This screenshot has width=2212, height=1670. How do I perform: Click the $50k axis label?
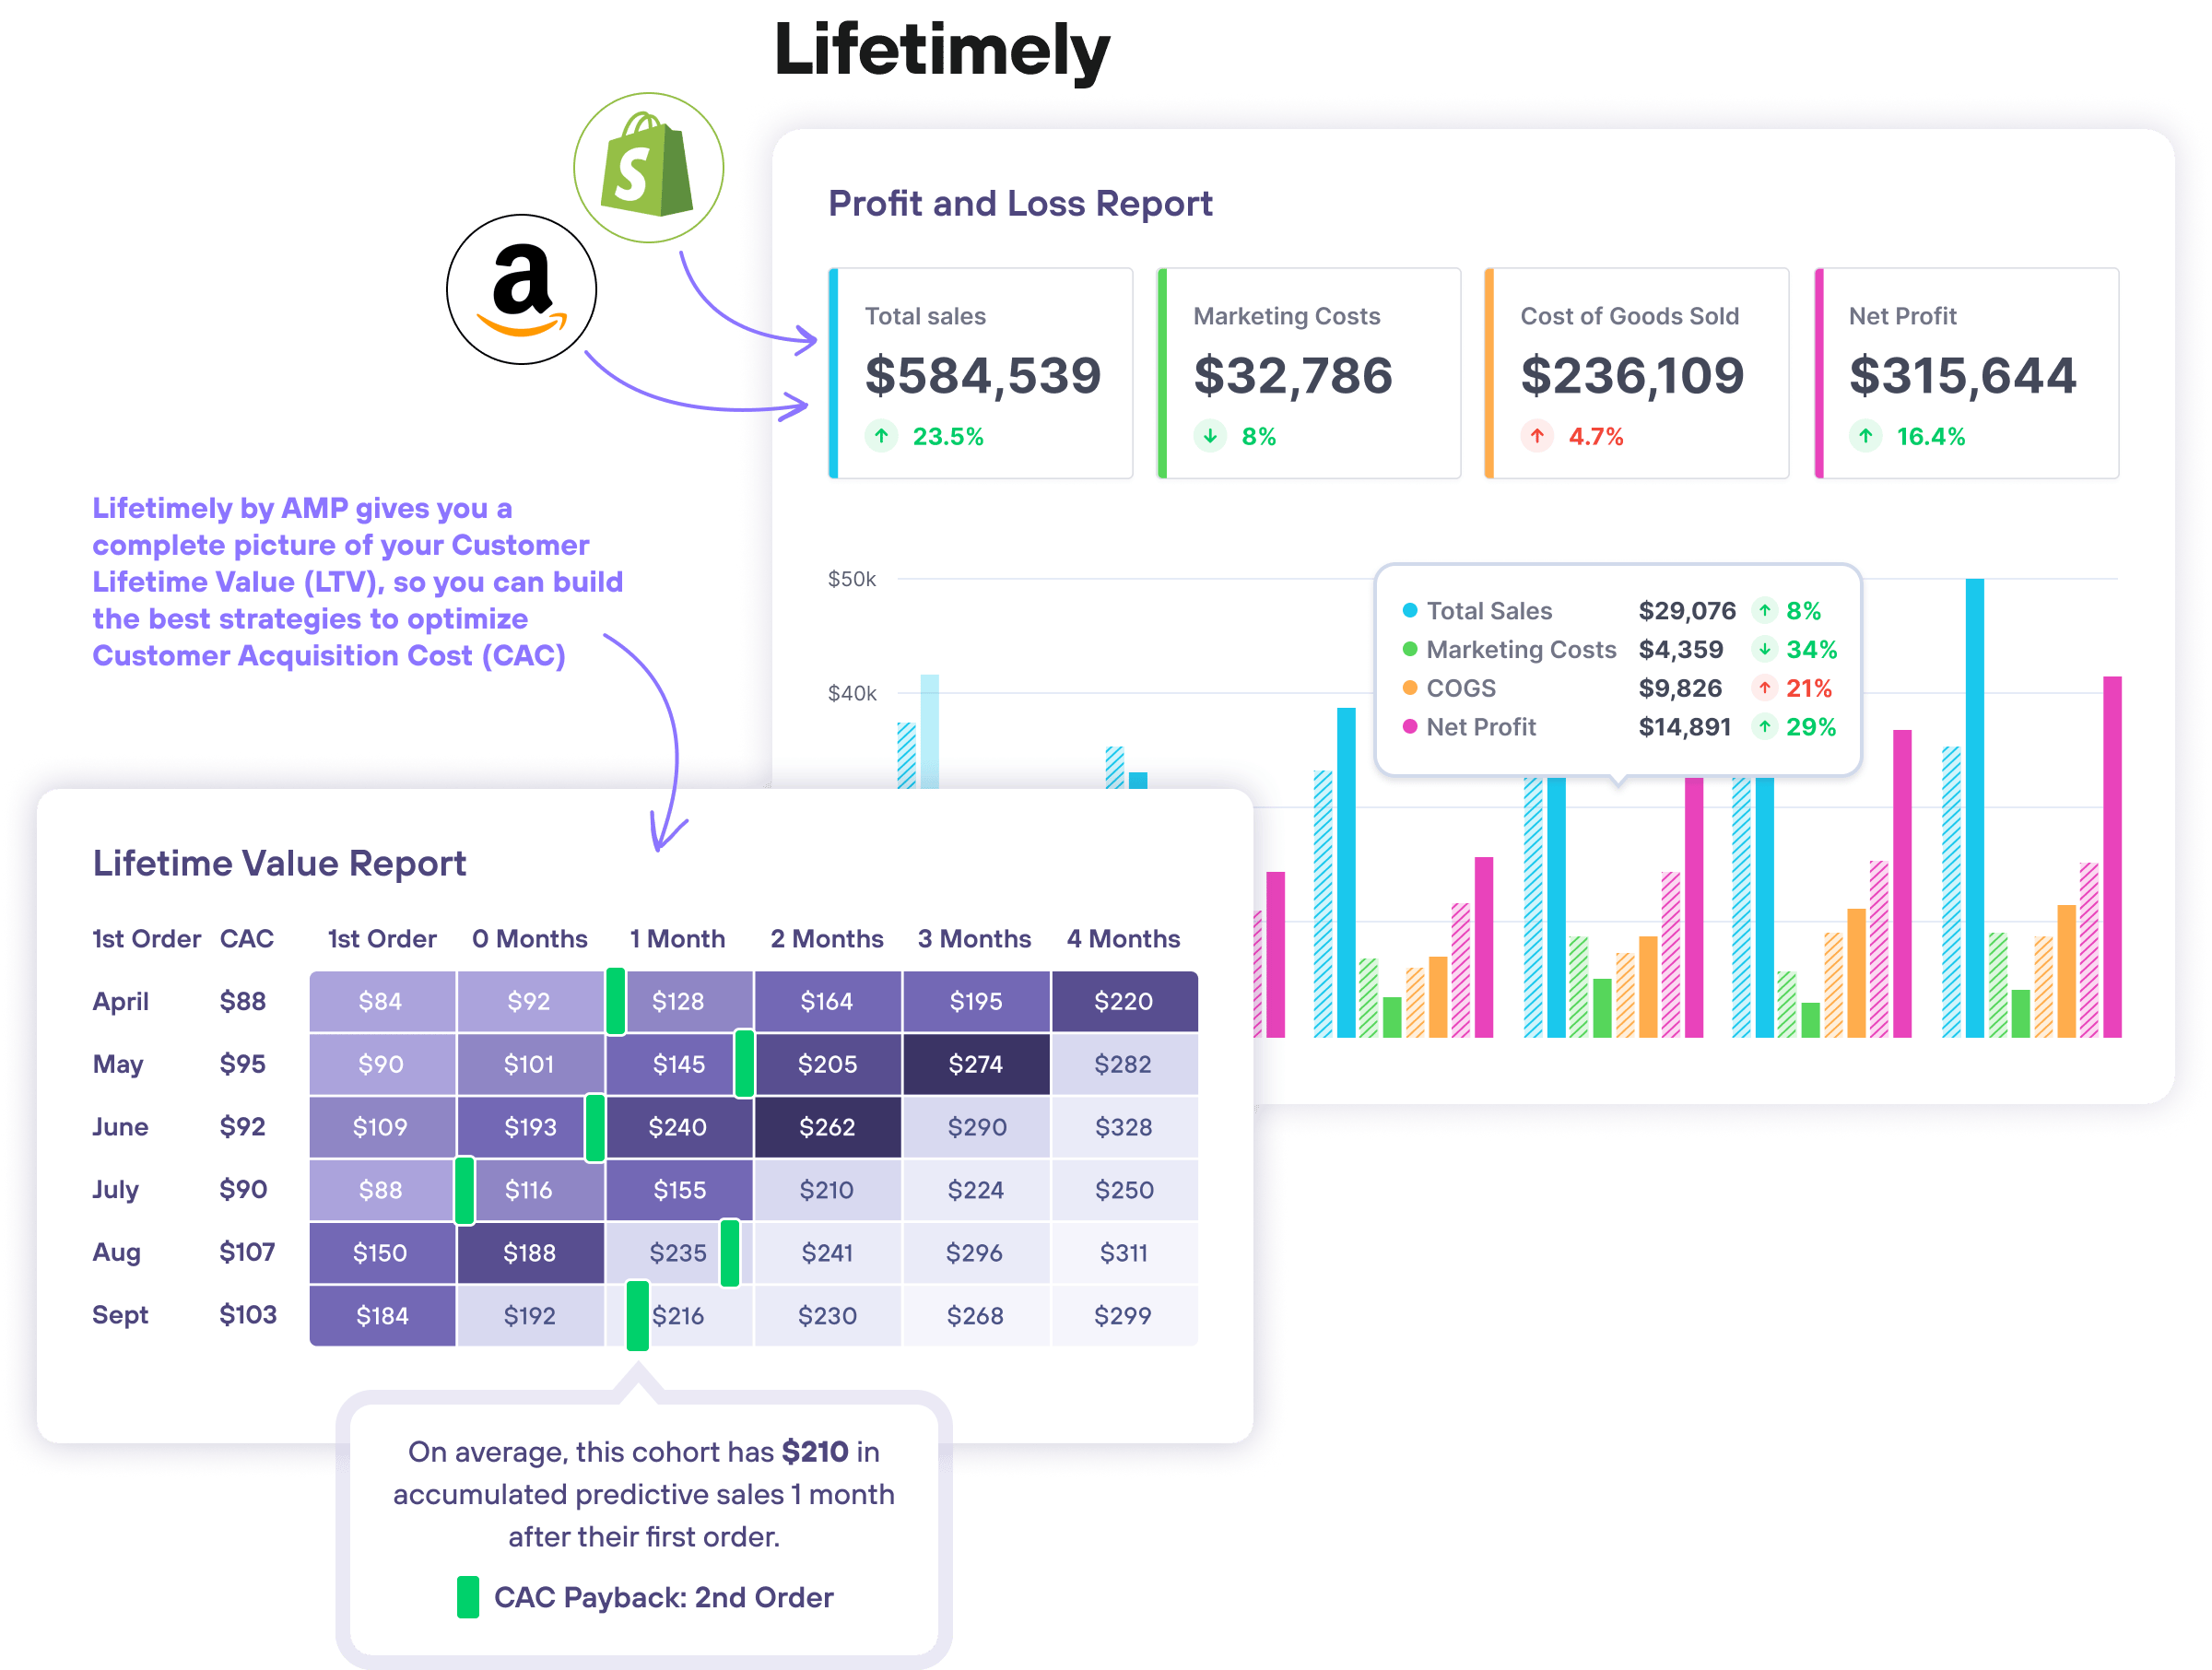click(x=852, y=579)
